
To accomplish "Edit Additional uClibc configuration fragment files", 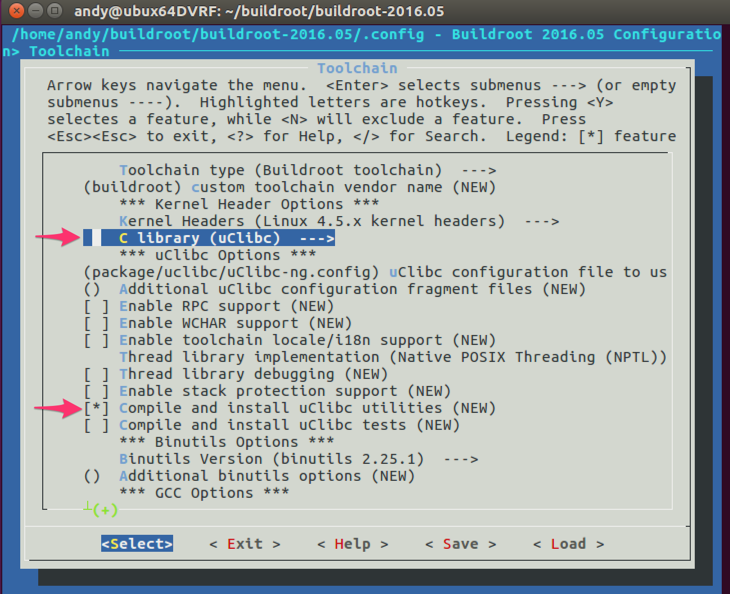I will [x=334, y=289].
